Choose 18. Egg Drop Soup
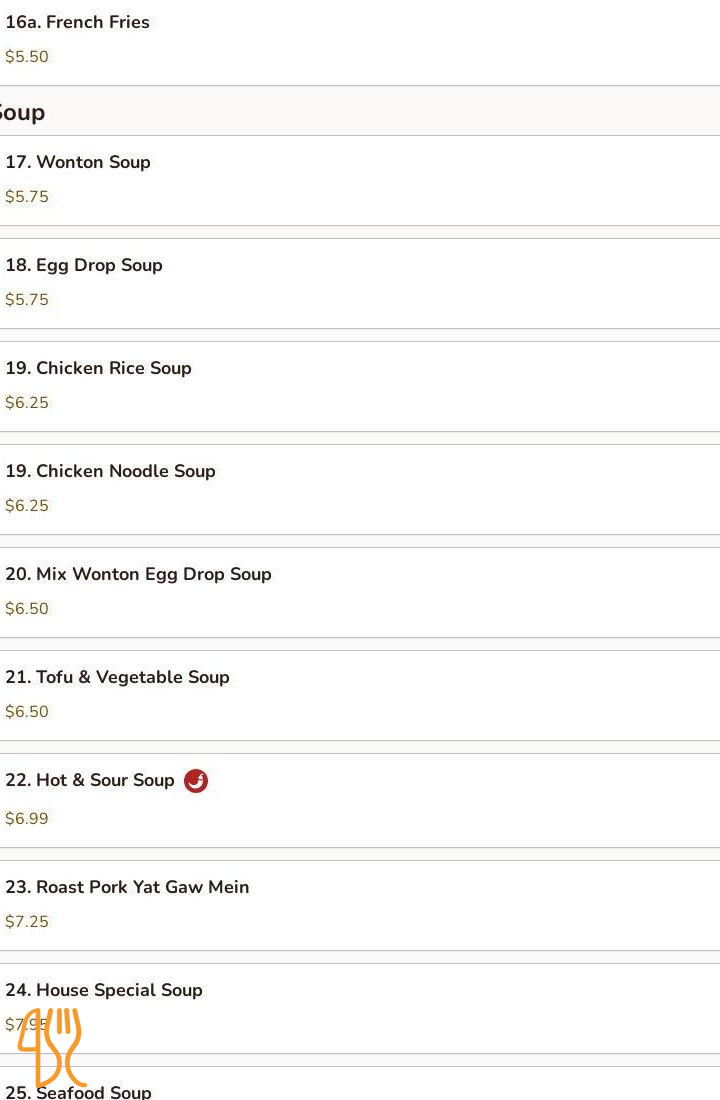This screenshot has height=1100, width=720. (84, 265)
